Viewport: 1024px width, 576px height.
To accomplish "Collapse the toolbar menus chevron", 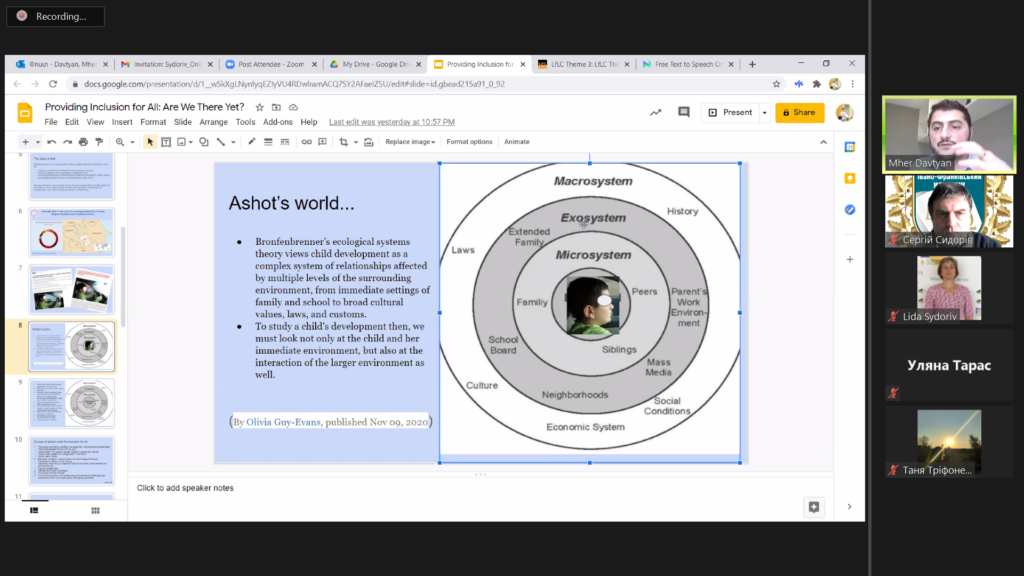I will 824,142.
